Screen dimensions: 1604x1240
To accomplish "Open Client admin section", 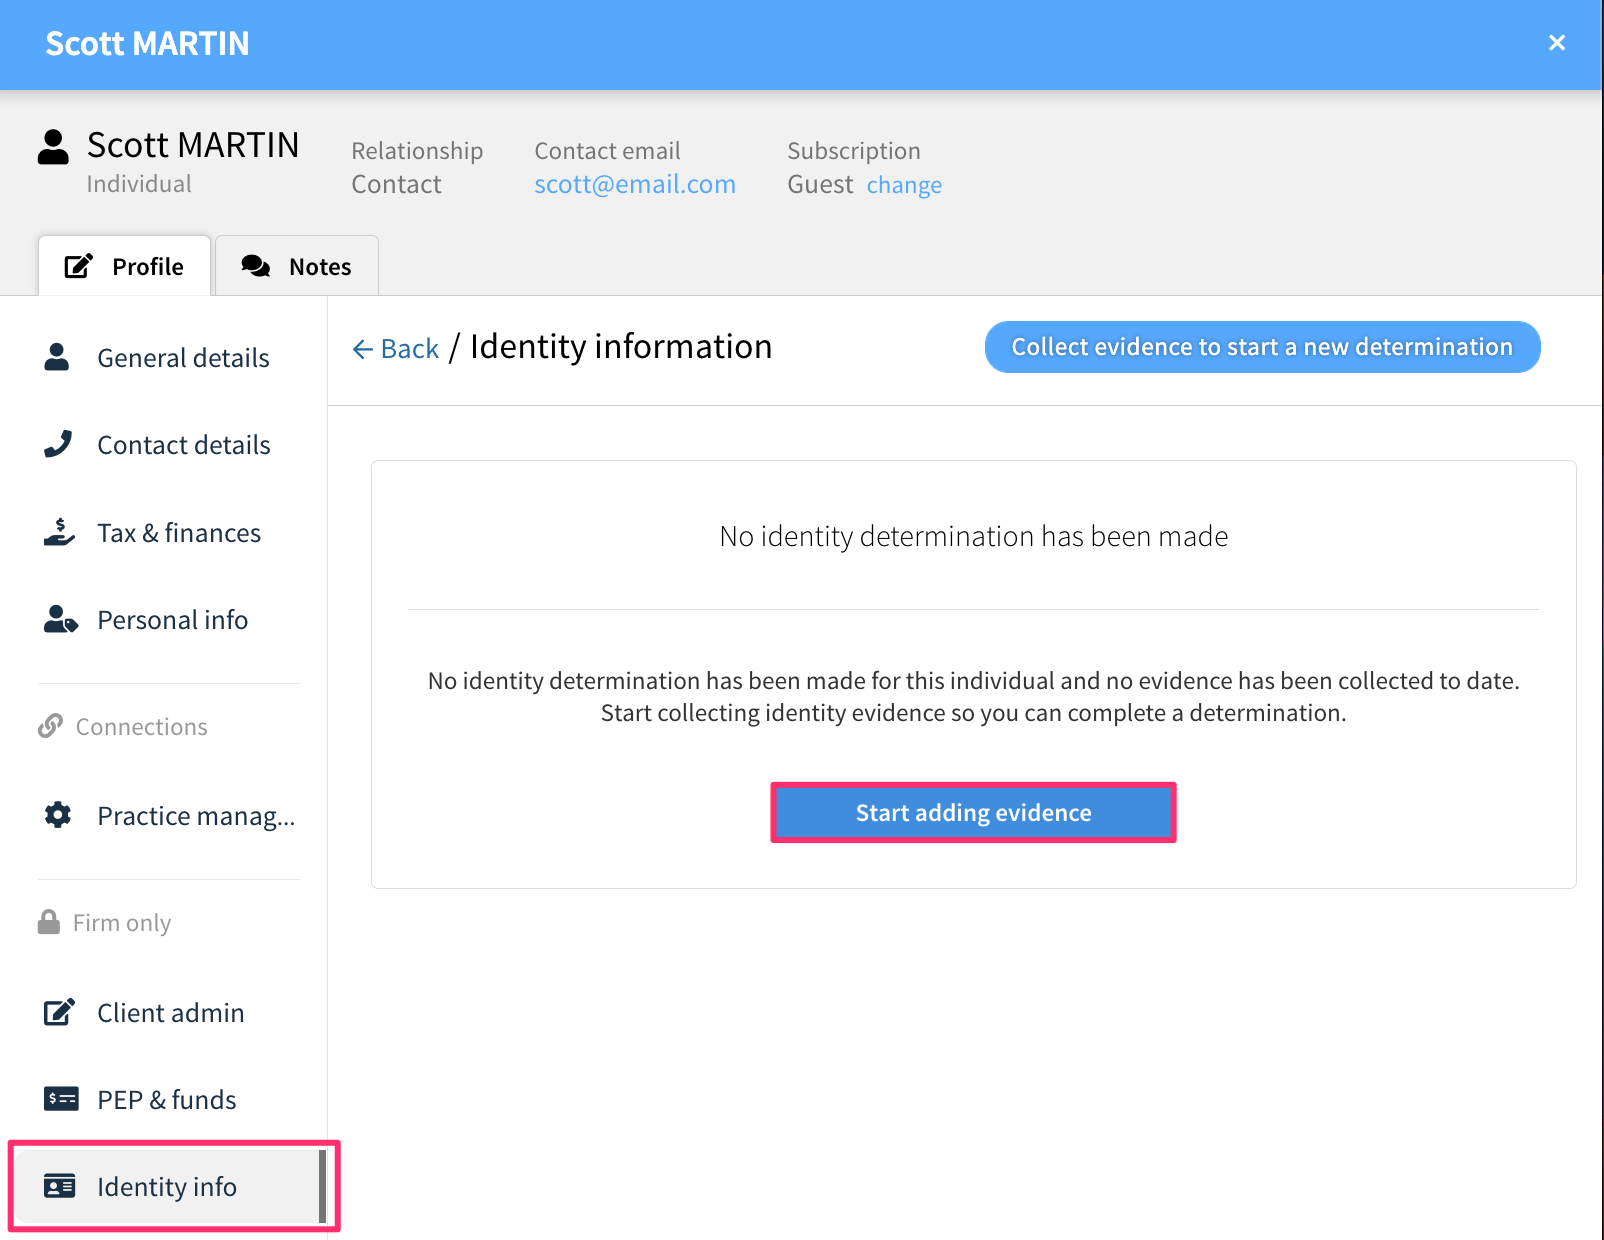I will (x=169, y=1013).
